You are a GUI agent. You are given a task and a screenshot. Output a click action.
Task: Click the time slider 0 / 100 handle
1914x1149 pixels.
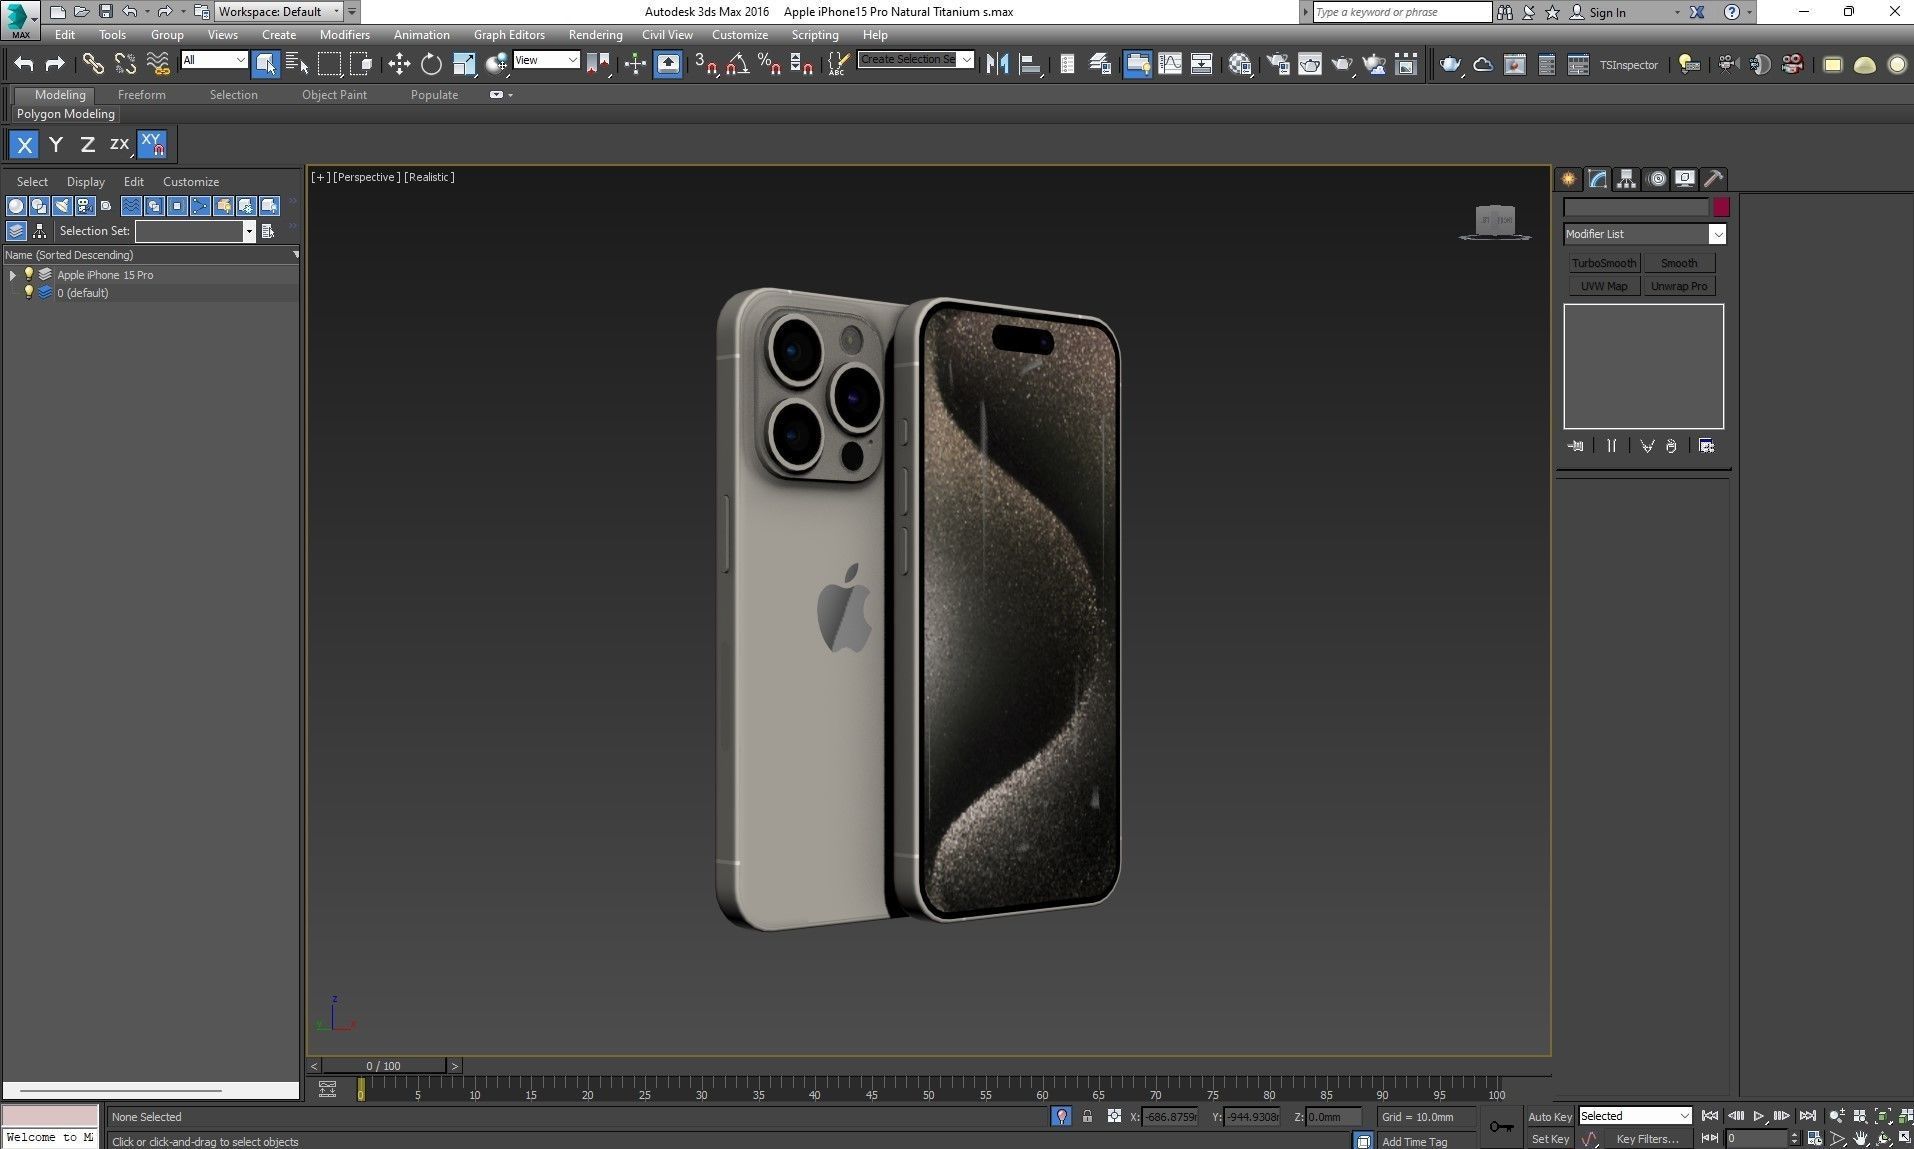[x=384, y=1066]
